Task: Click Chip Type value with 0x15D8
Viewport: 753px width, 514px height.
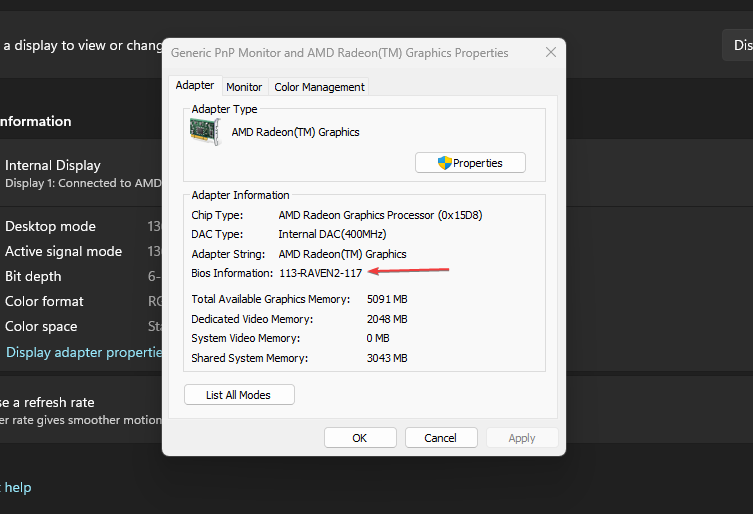Action: [x=380, y=215]
